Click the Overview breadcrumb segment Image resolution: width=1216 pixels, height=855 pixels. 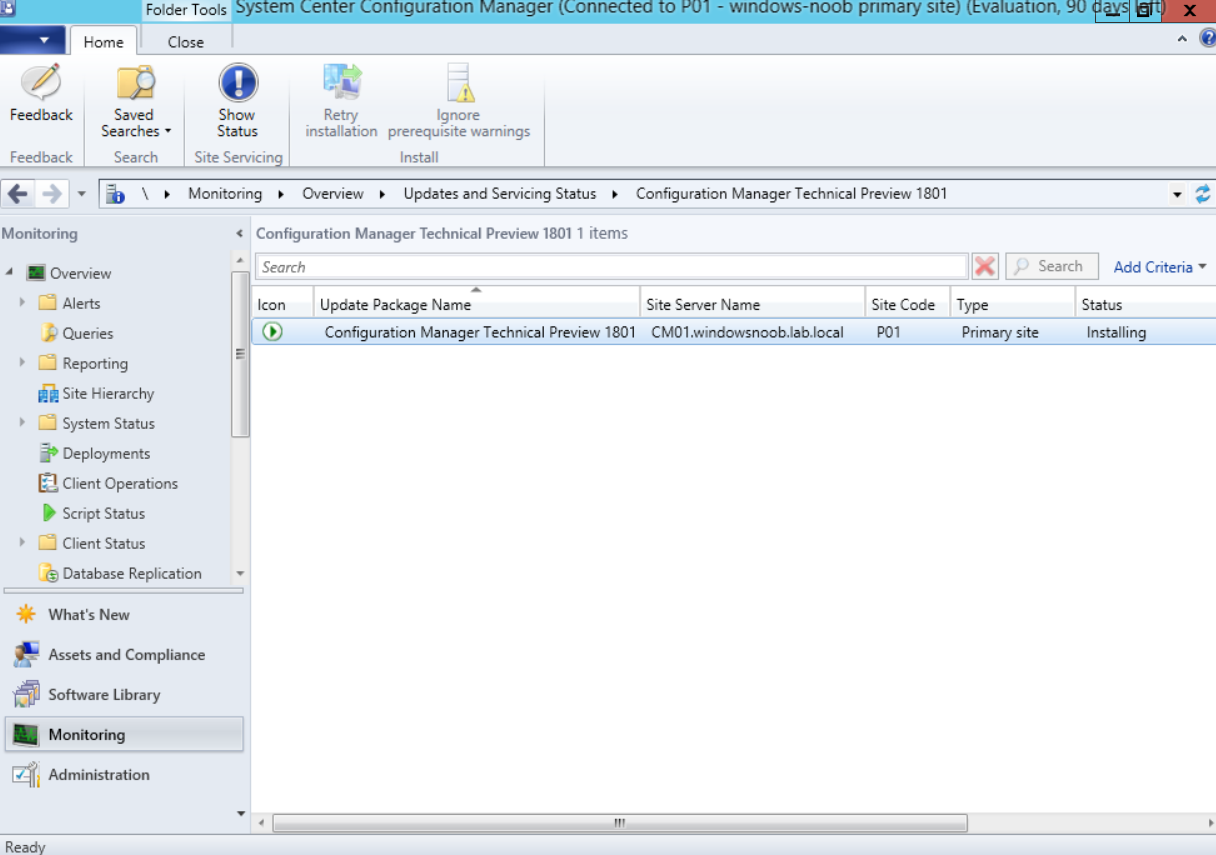(333, 194)
